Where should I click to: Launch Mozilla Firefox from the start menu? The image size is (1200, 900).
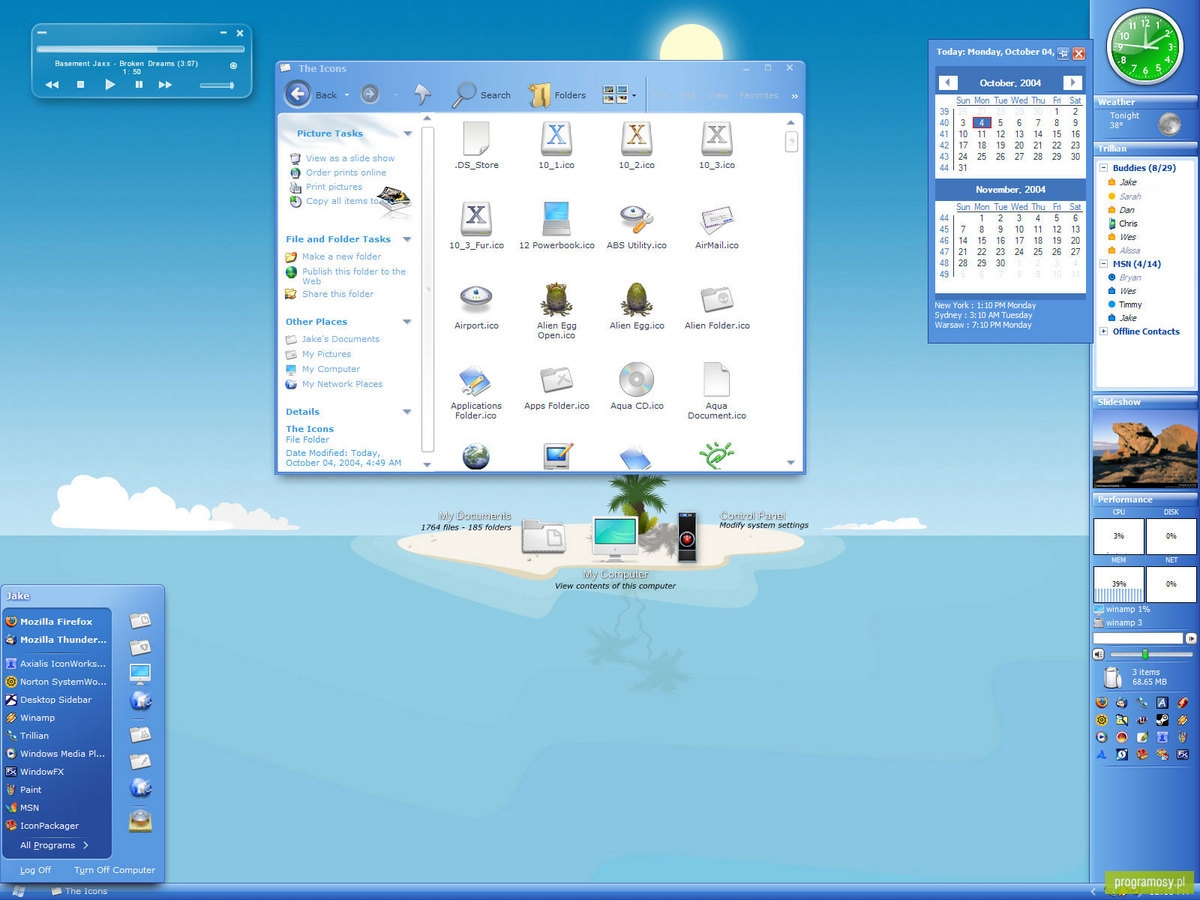[56, 621]
